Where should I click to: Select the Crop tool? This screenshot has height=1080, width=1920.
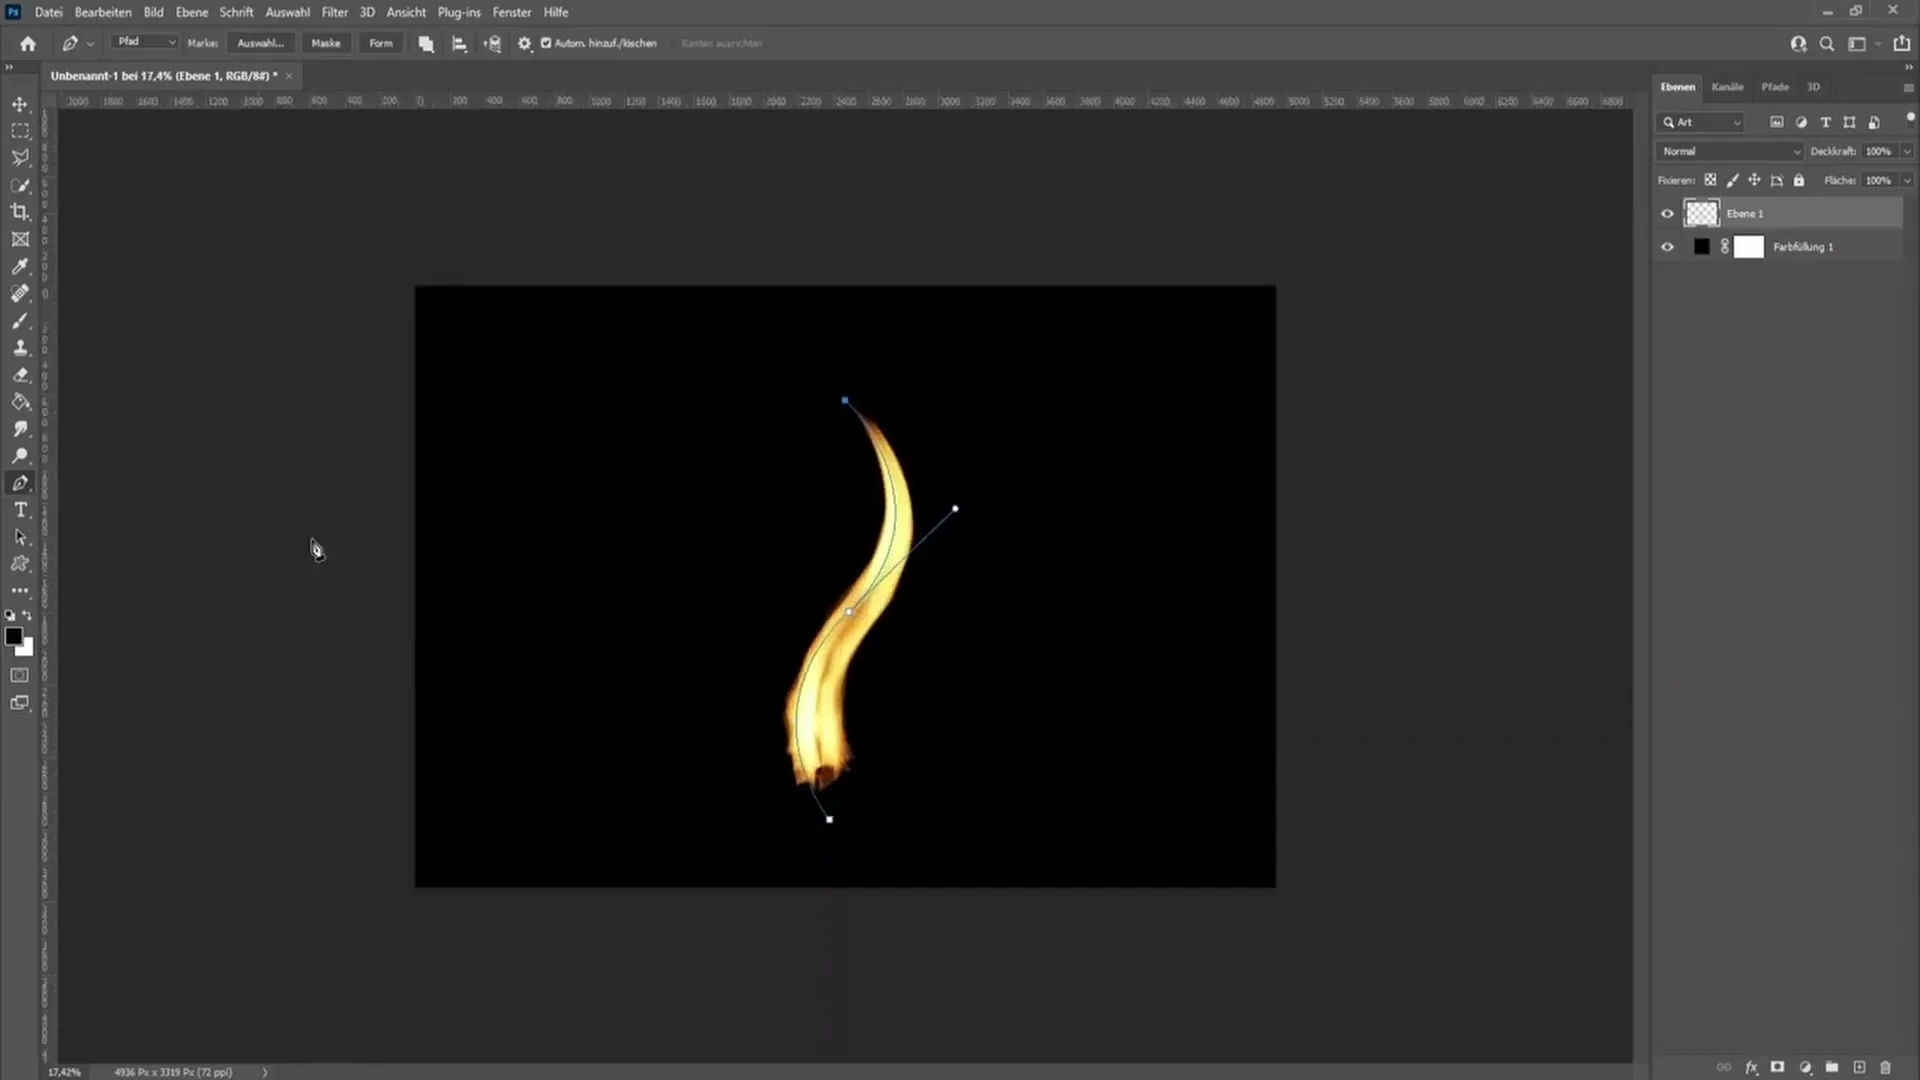click(20, 212)
